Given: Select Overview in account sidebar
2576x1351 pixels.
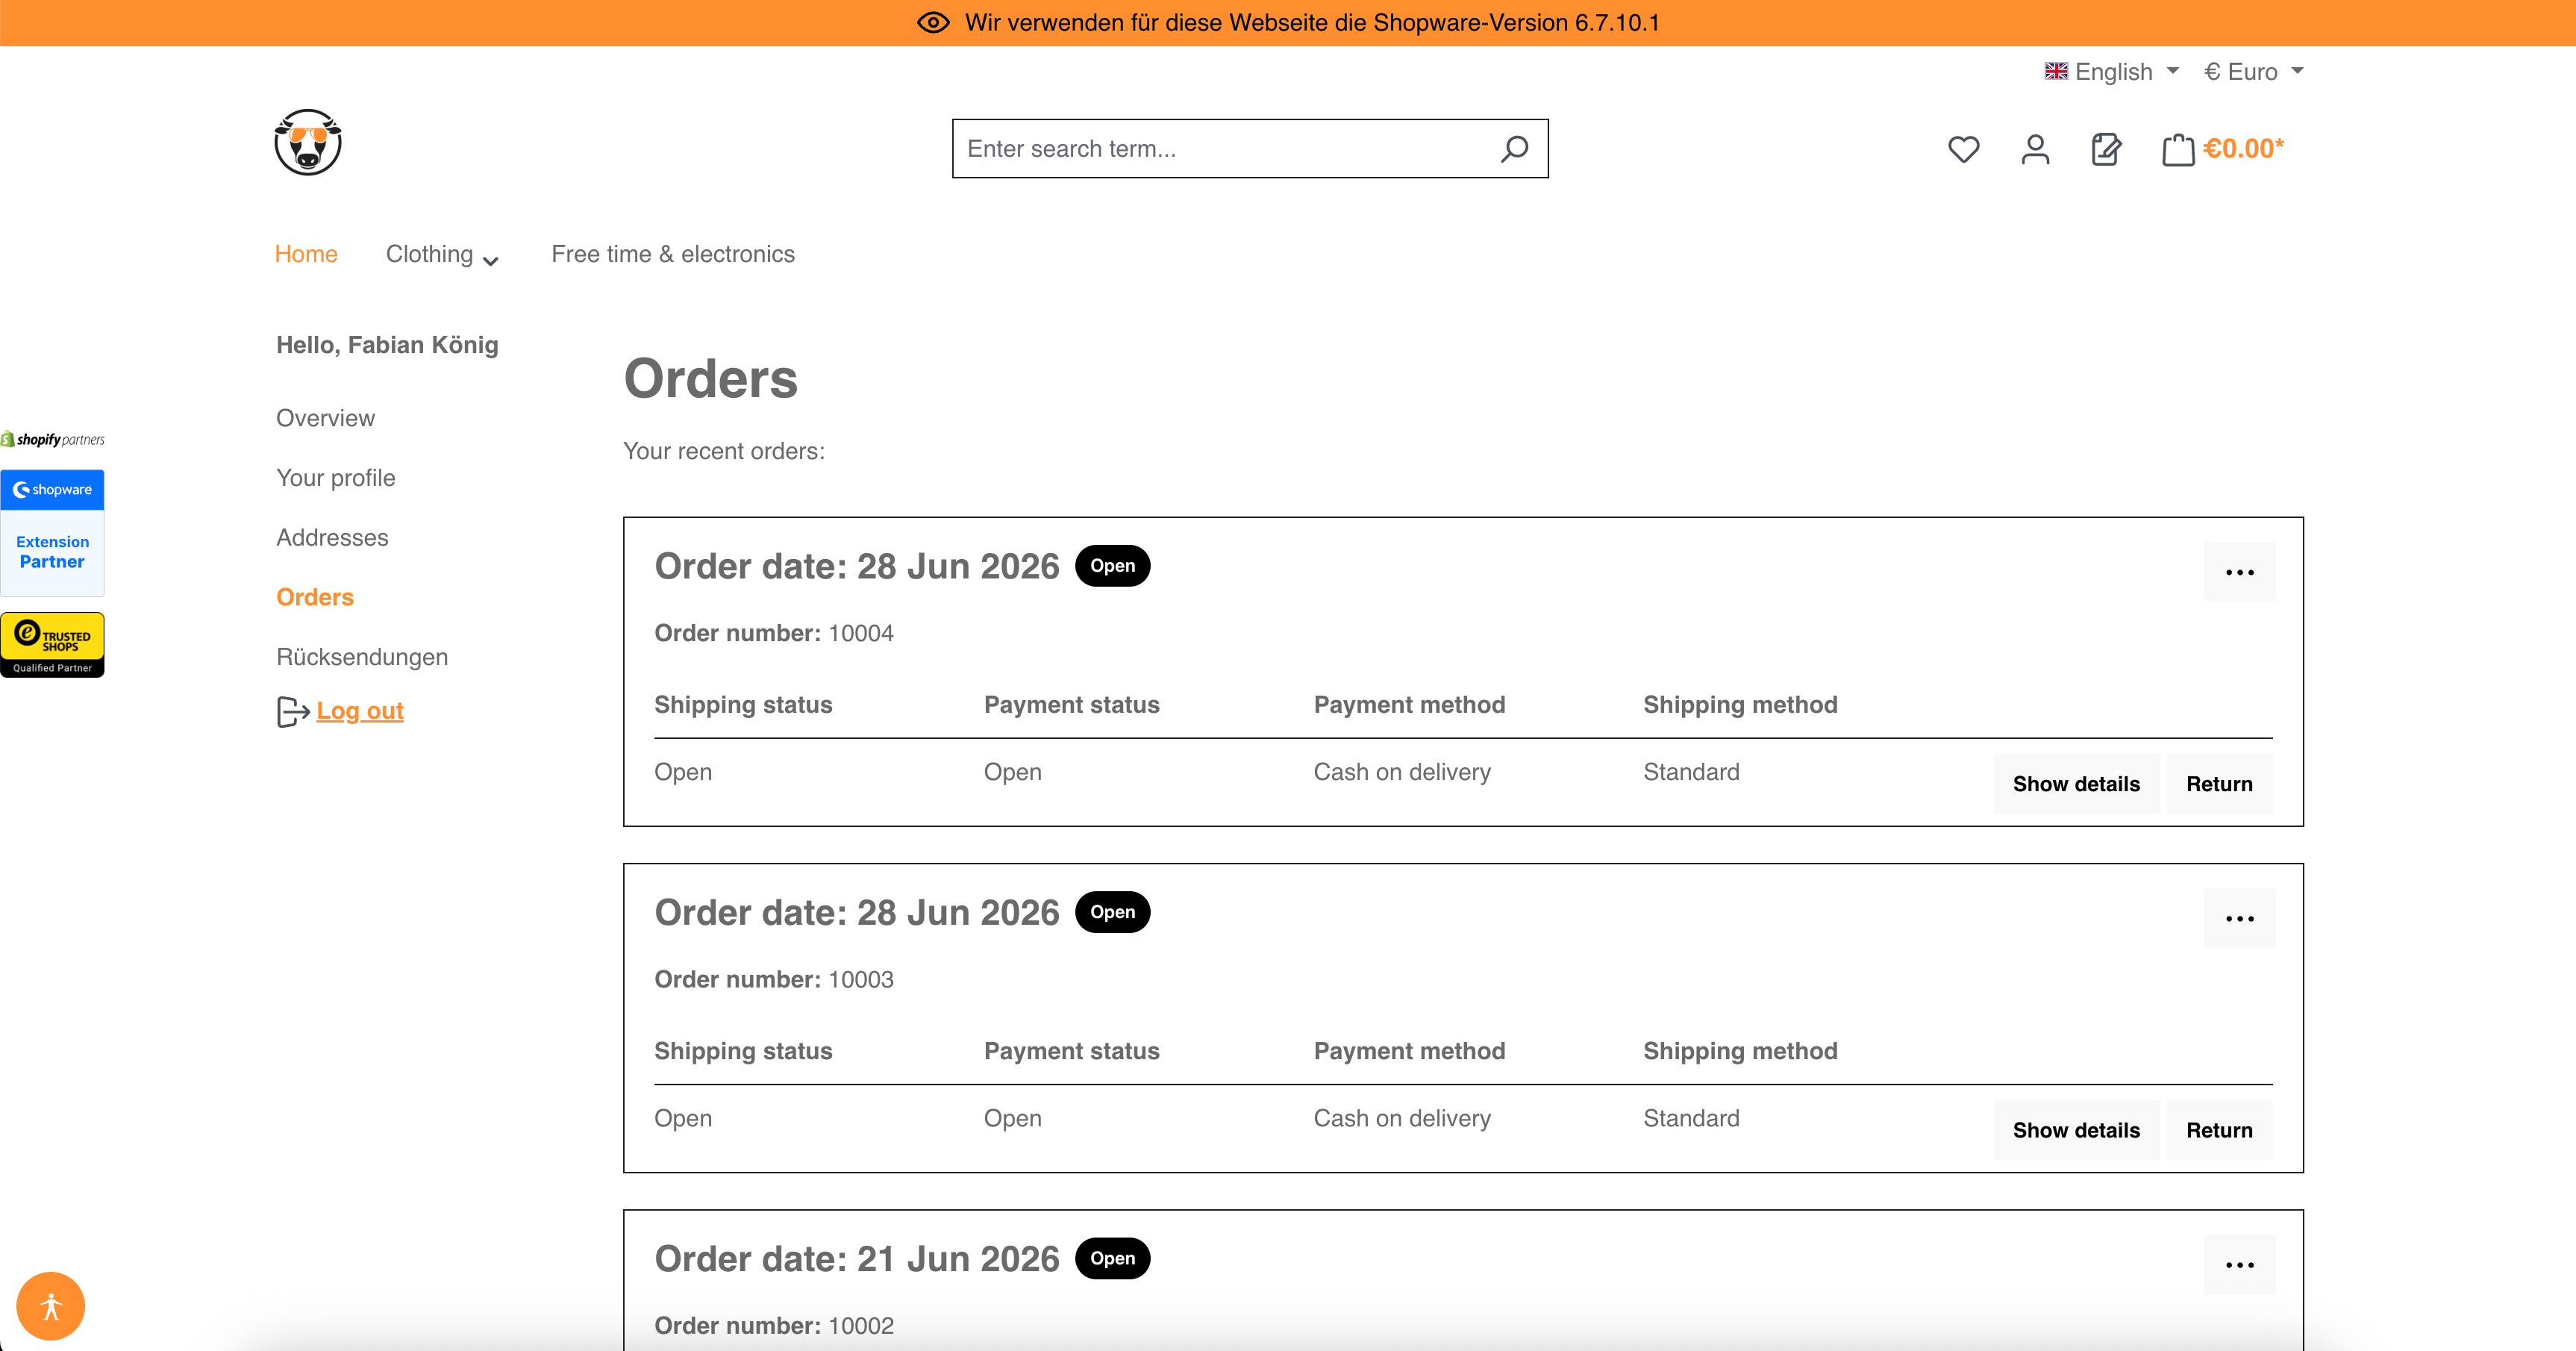Looking at the screenshot, I should pos(325,418).
